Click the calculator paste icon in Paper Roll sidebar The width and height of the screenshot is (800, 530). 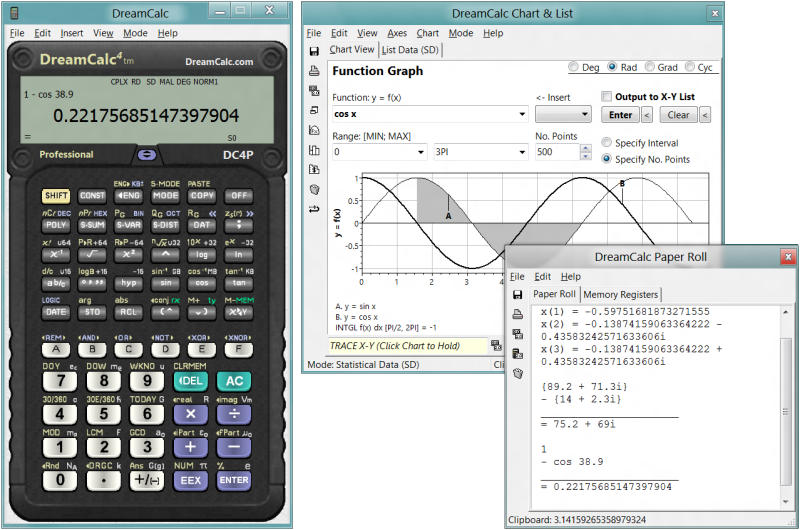[x=517, y=354]
